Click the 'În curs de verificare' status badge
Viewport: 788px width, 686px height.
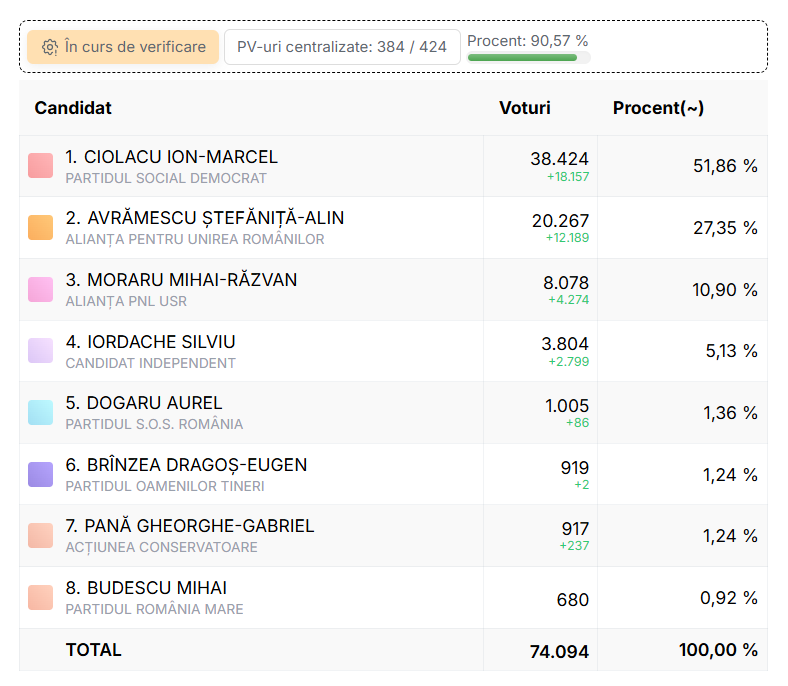tap(122, 47)
